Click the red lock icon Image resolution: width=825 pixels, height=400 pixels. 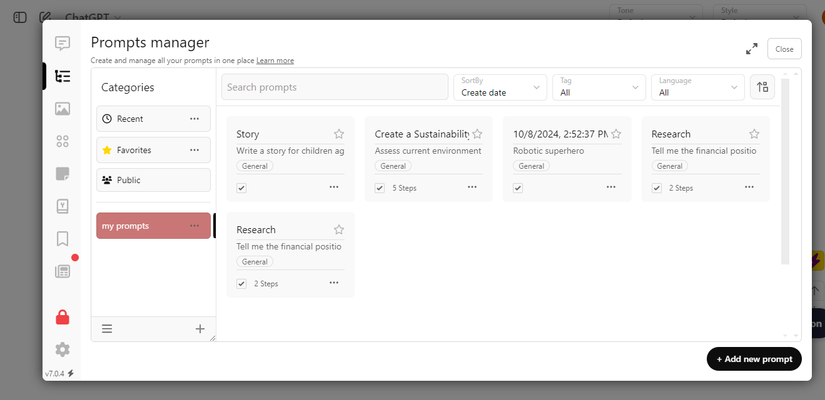point(63,317)
